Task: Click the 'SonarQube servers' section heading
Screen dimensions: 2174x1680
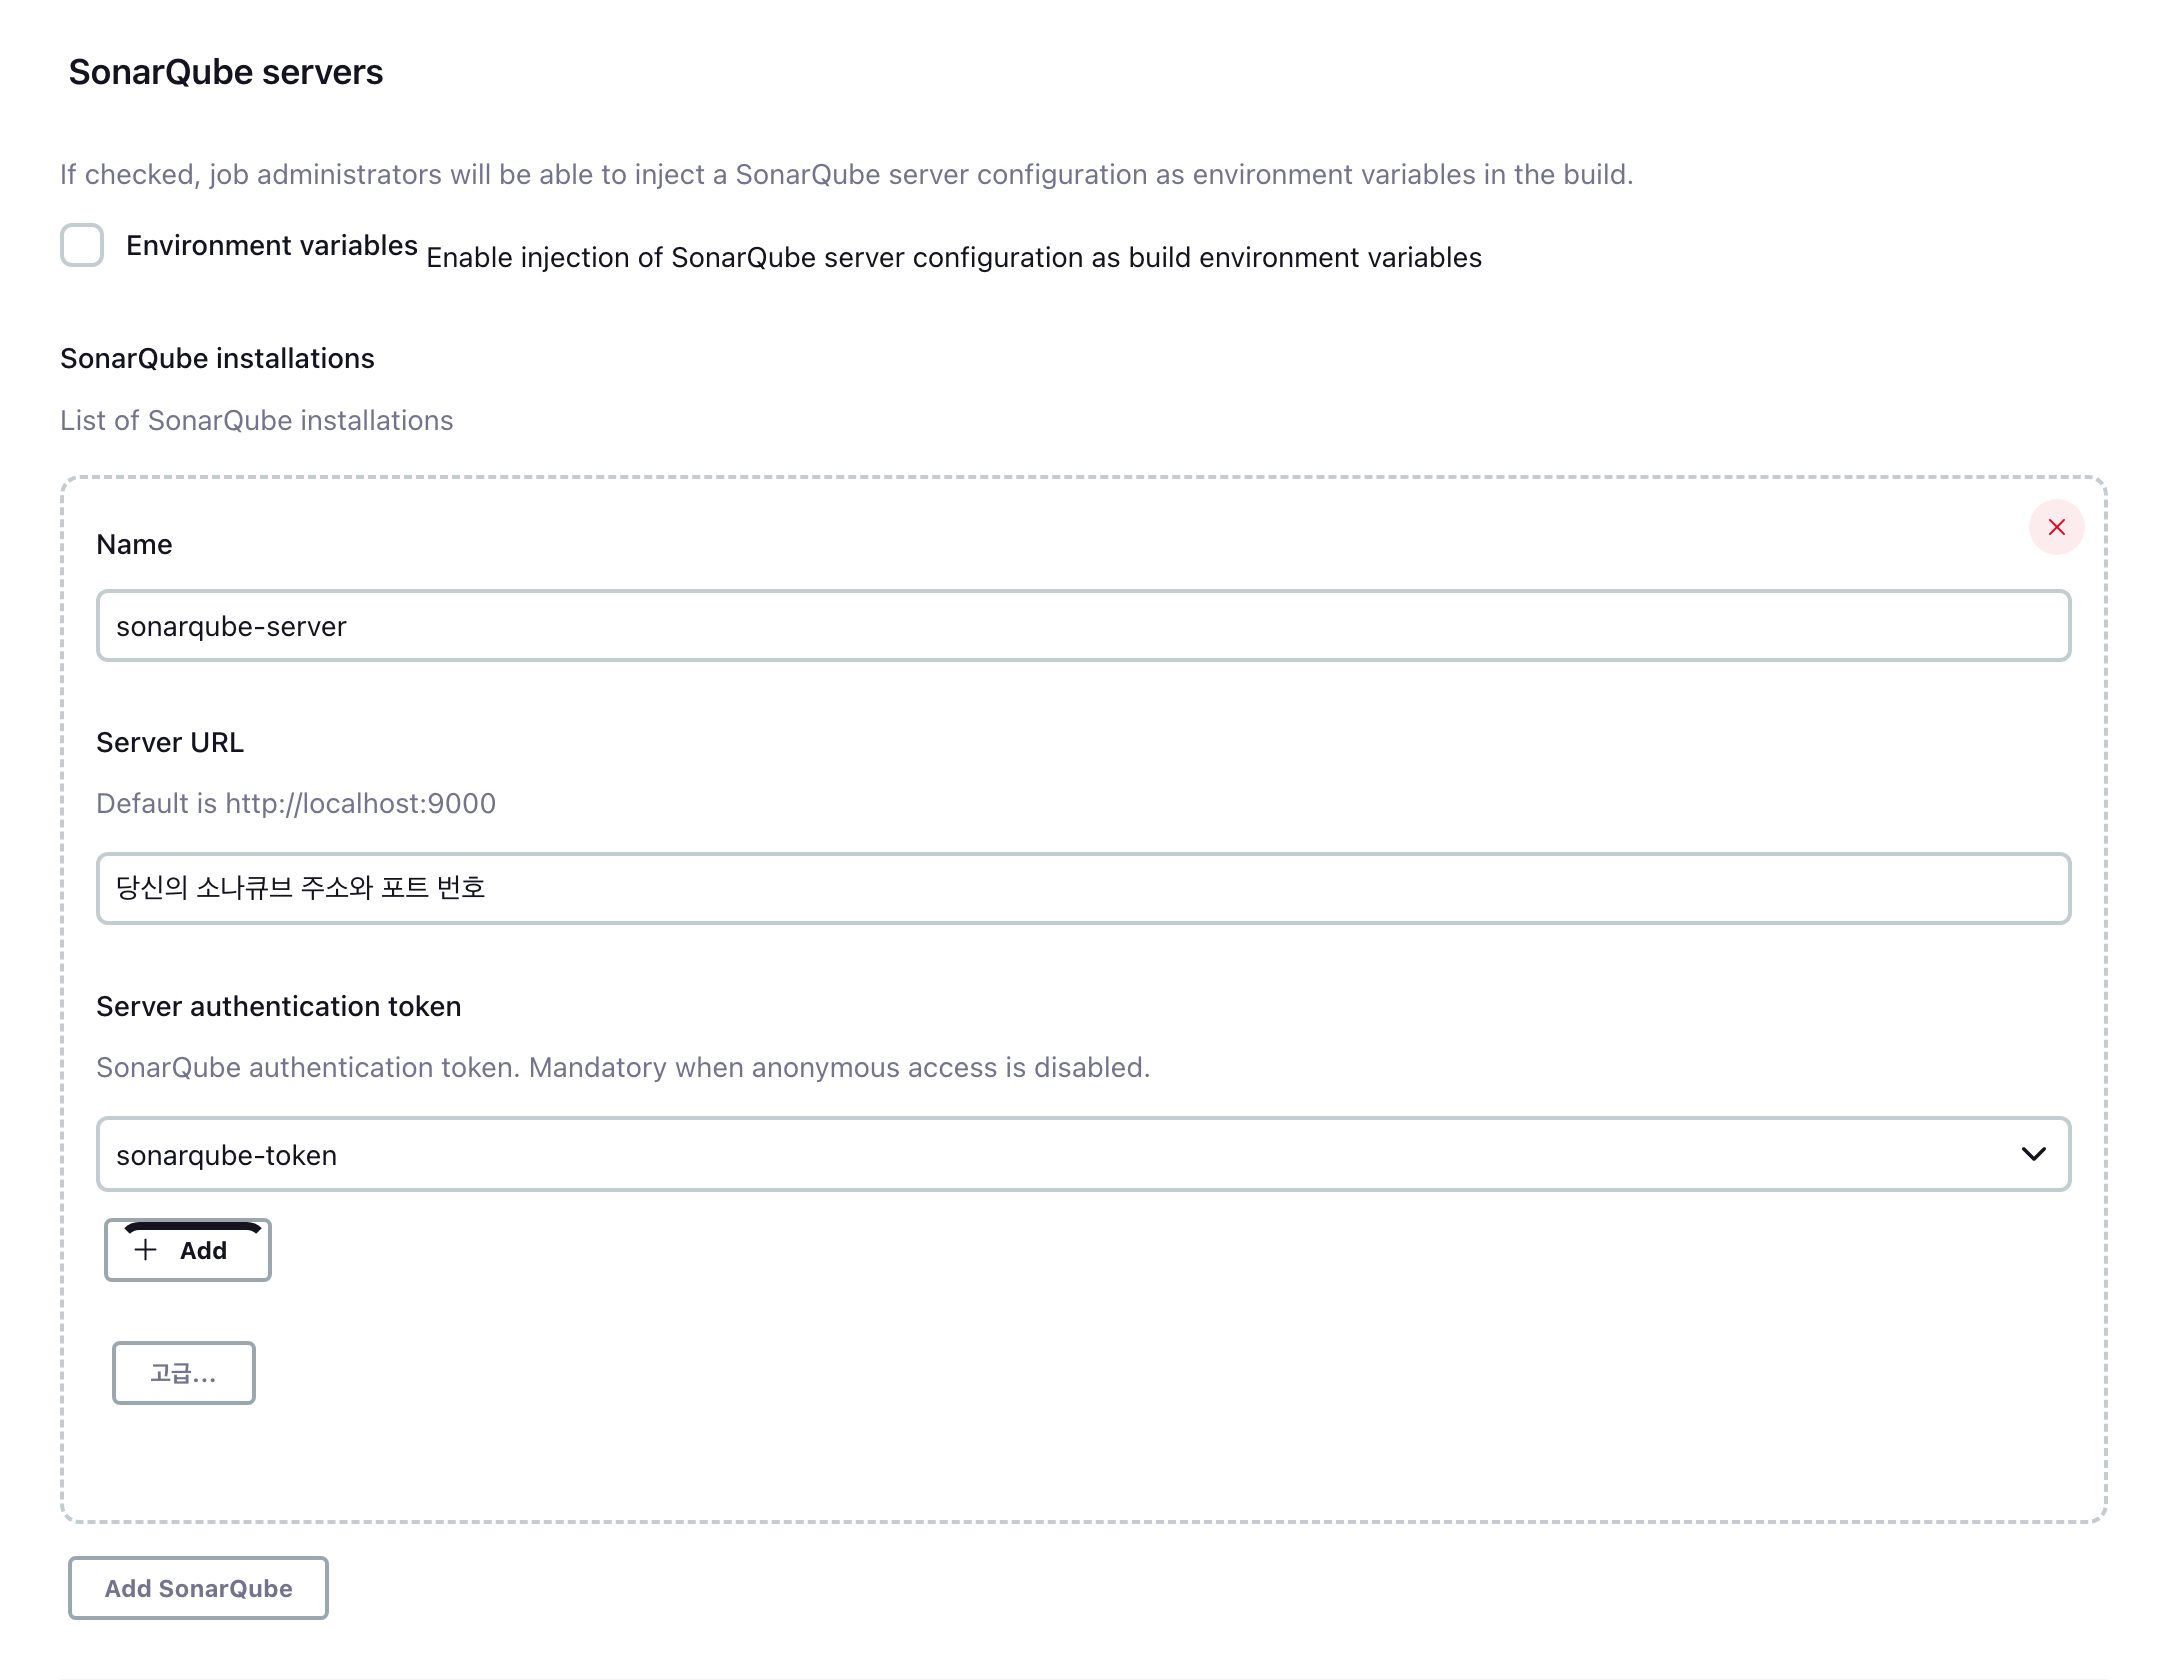Action: click(225, 72)
